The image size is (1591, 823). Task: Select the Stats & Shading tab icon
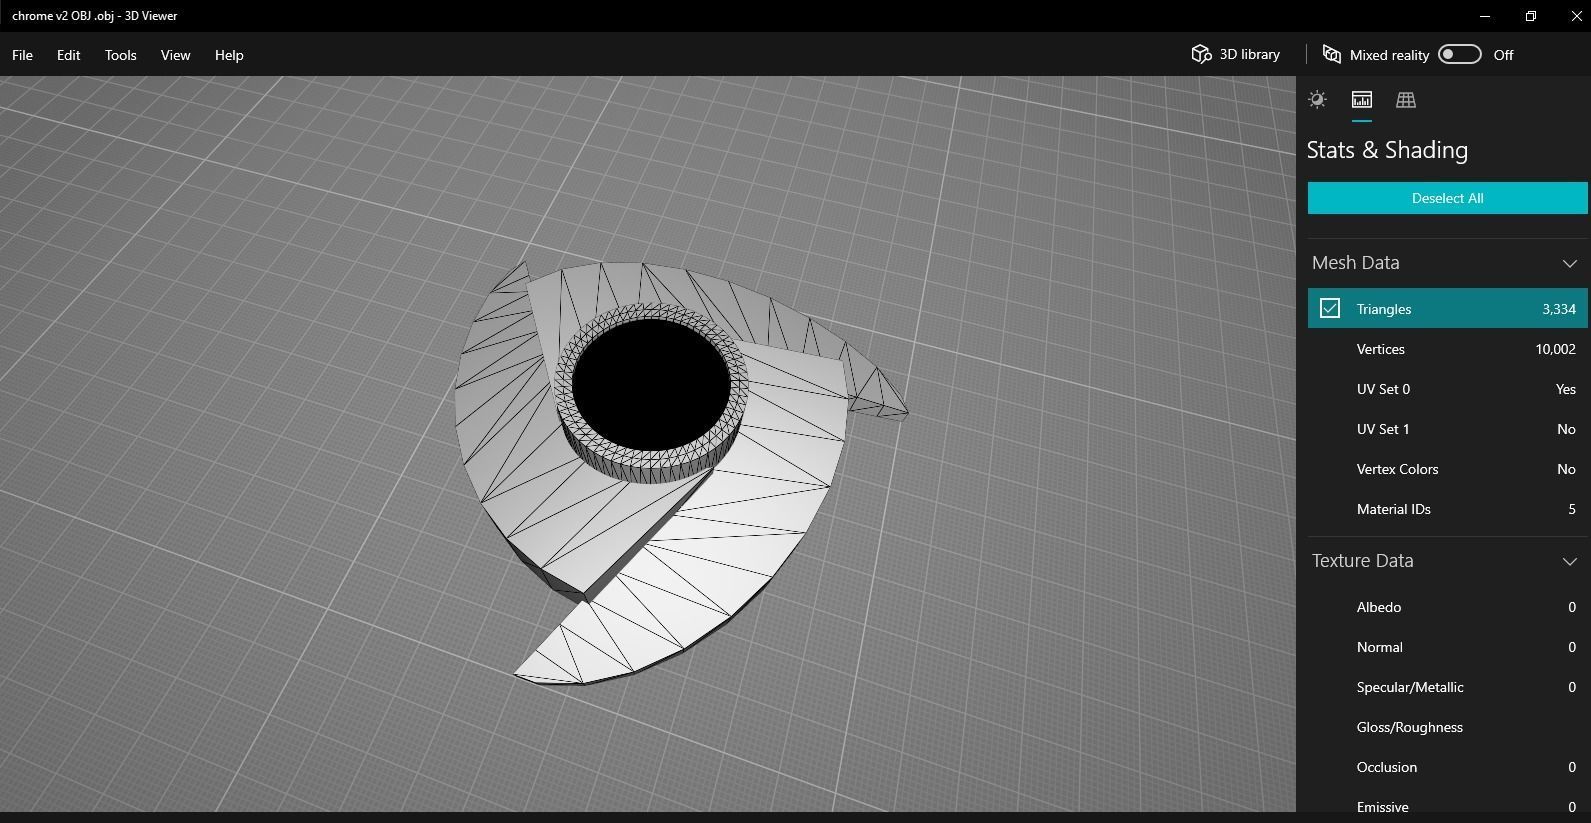pos(1362,99)
